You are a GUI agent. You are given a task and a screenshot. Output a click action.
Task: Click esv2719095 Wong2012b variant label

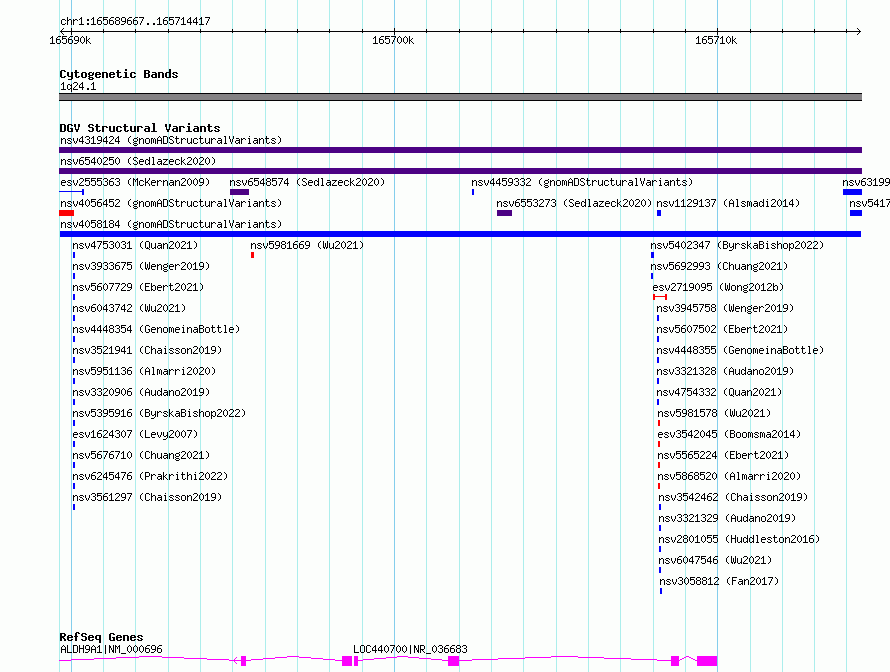coord(718,287)
